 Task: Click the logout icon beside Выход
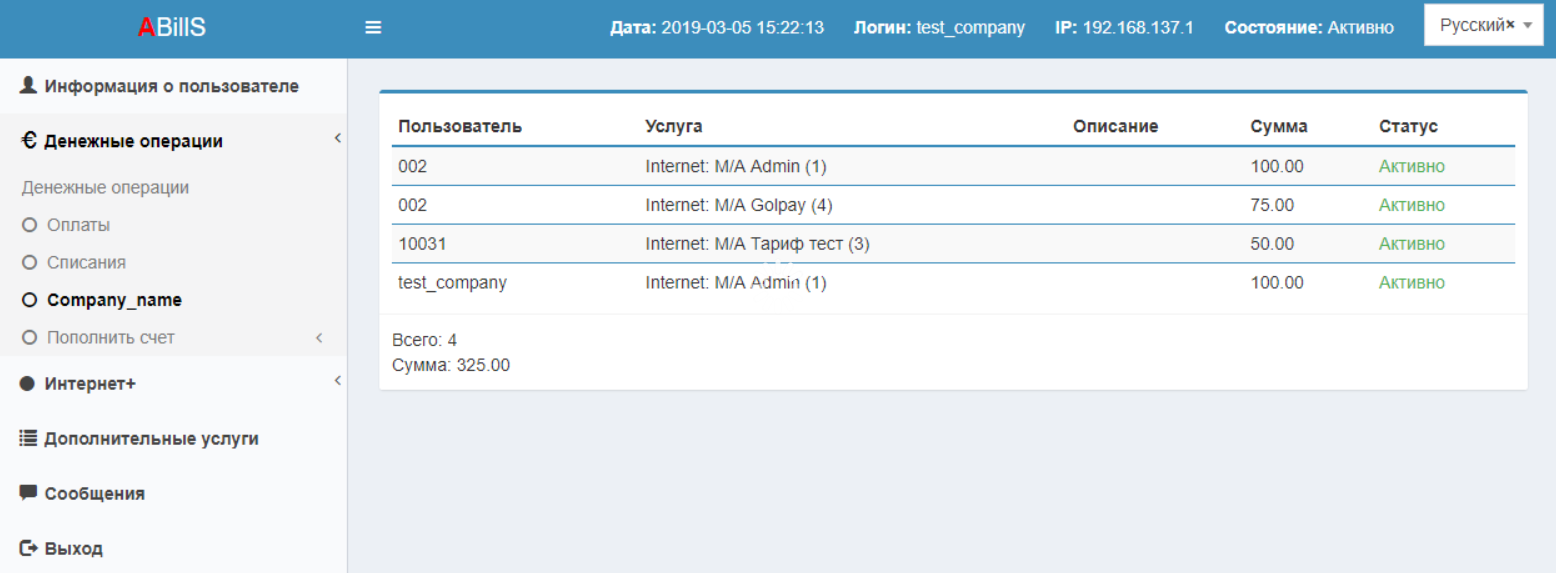28,548
